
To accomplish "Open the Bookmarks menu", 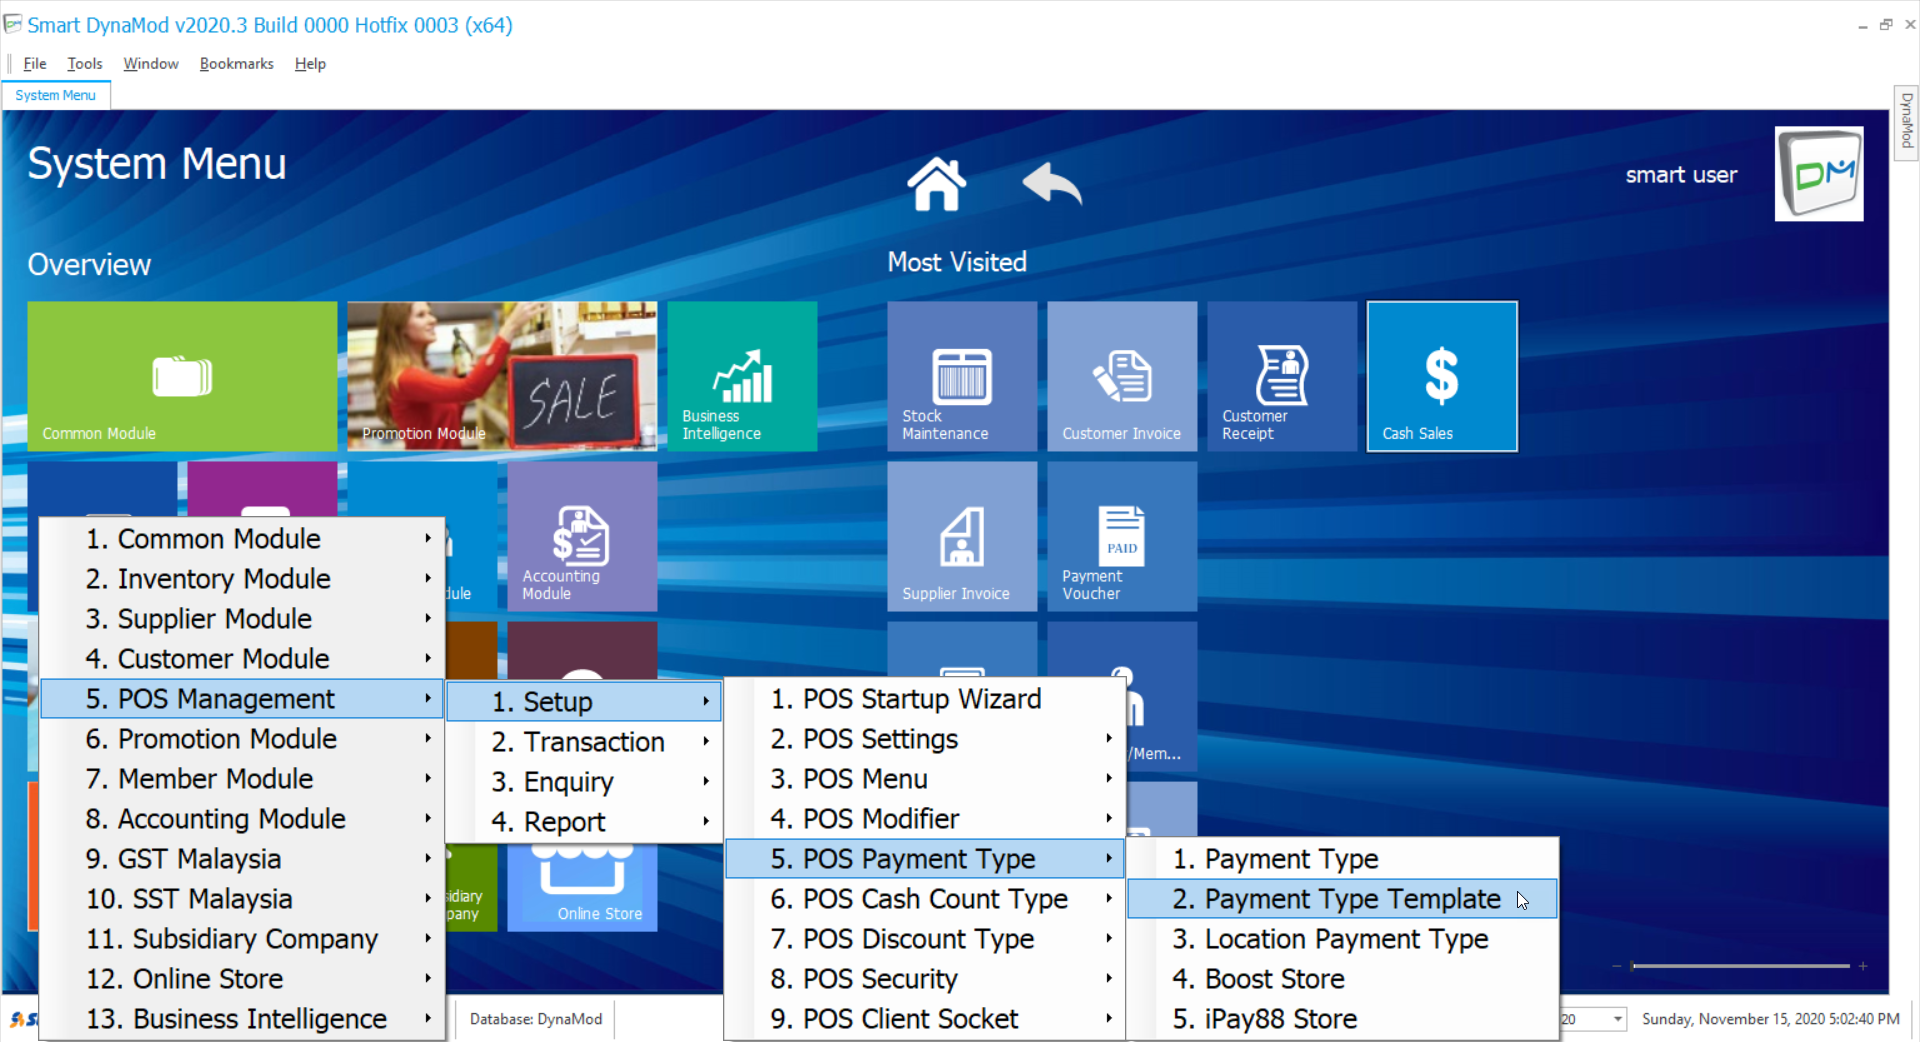I will coord(237,63).
